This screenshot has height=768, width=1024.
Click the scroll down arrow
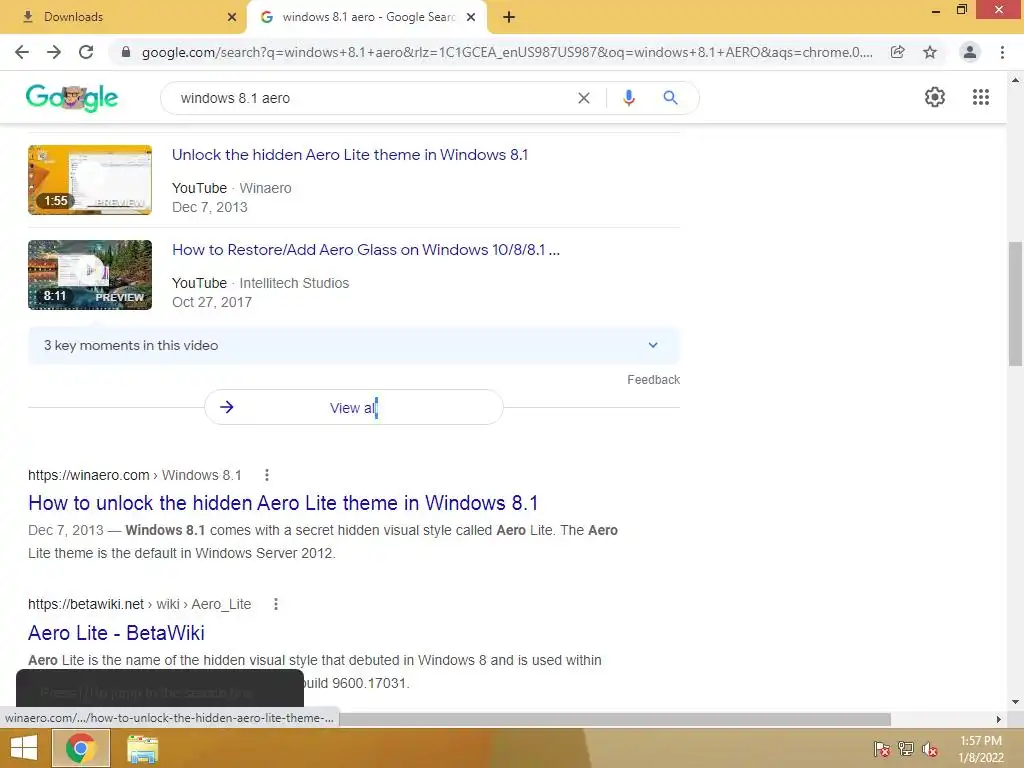point(1015,702)
